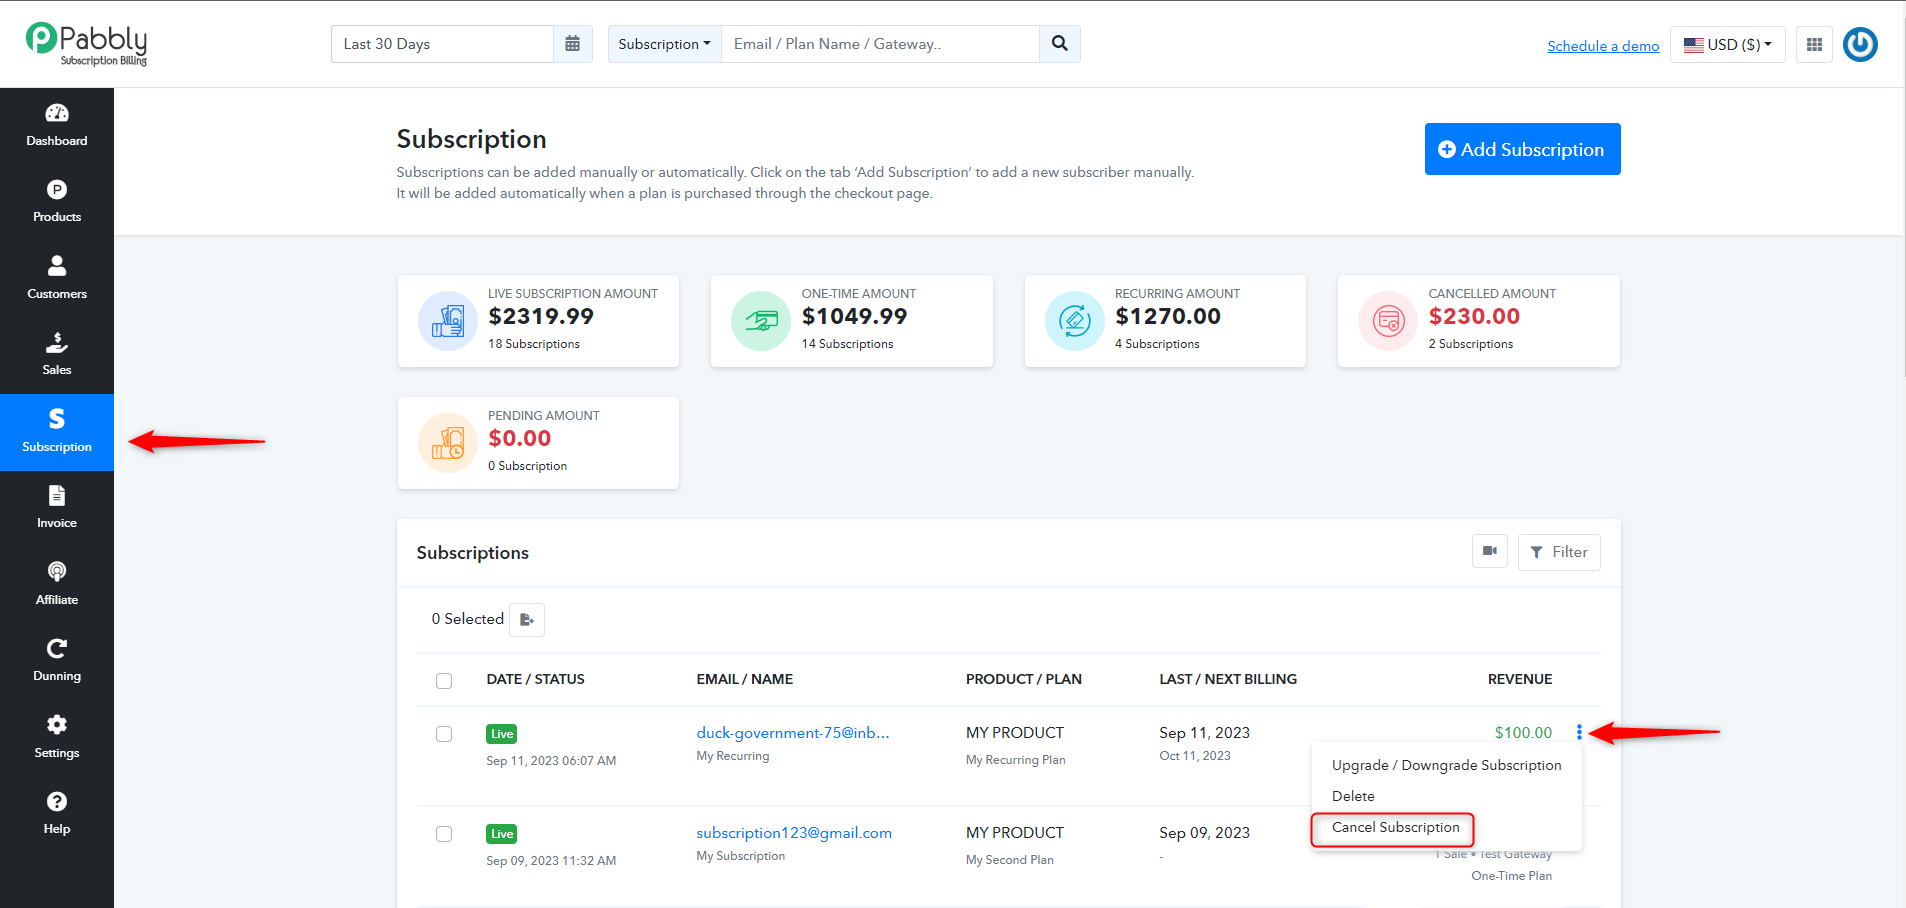The height and width of the screenshot is (908, 1906).
Task: Open the Last 30 Days date range field
Action: pos(442,44)
